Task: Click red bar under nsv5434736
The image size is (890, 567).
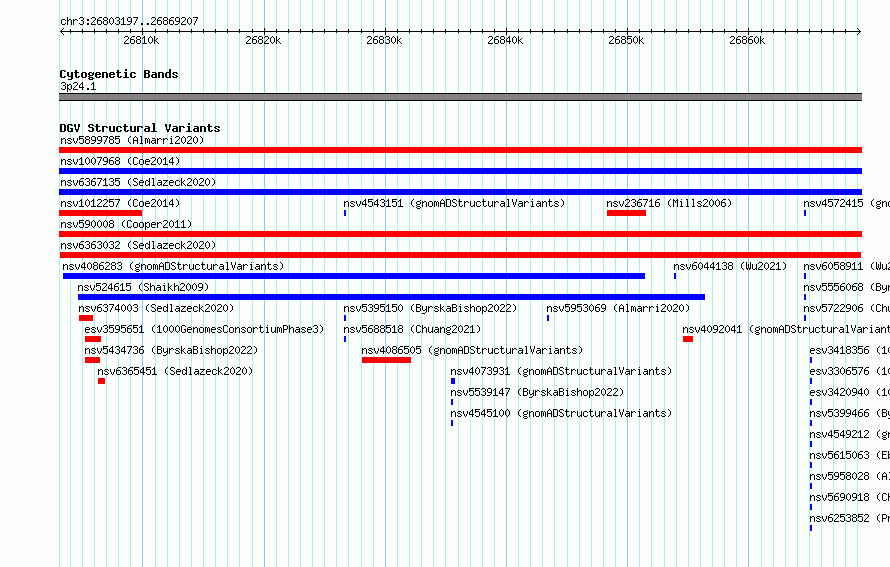Action: (92, 360)
